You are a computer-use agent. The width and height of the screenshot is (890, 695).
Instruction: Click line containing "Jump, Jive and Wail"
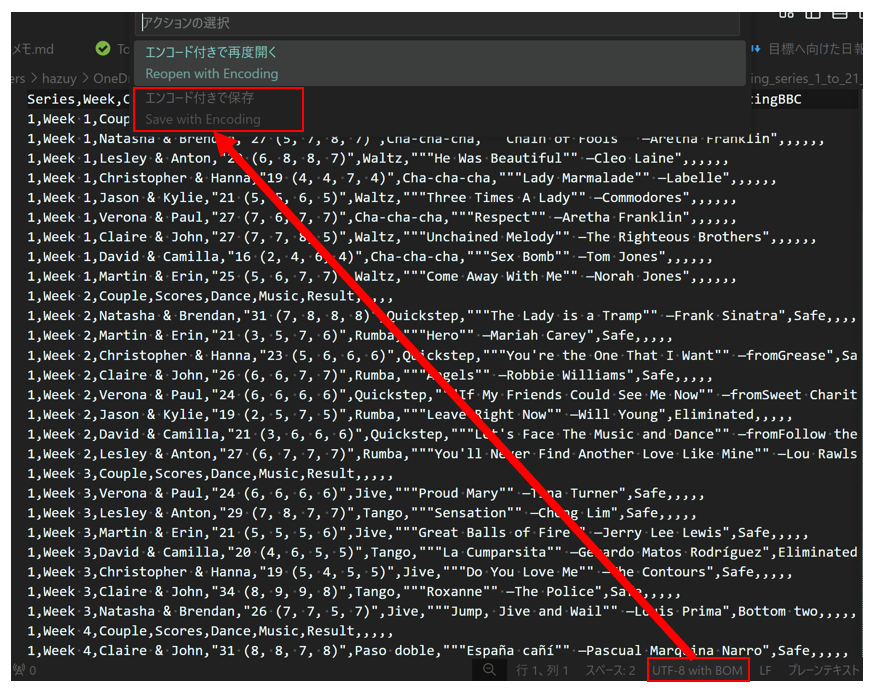[442, 612]
